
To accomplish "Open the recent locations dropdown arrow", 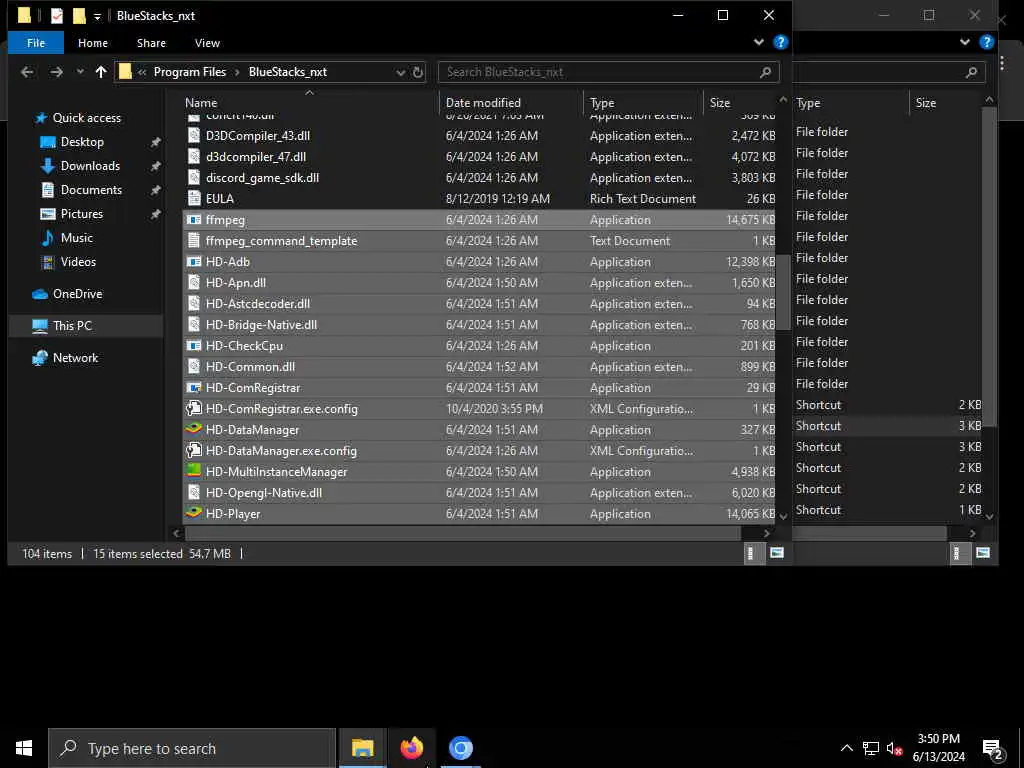I will coord(80,72).
